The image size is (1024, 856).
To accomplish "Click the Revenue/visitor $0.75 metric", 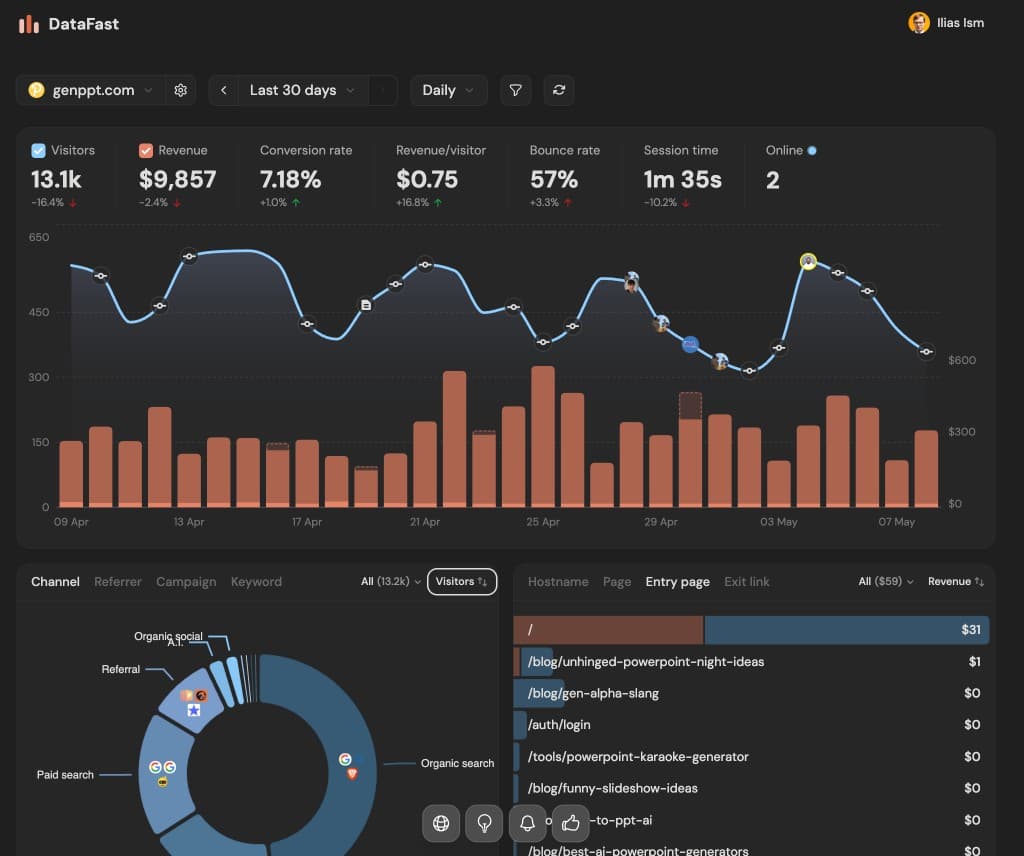I will click(x=441, y=175).
